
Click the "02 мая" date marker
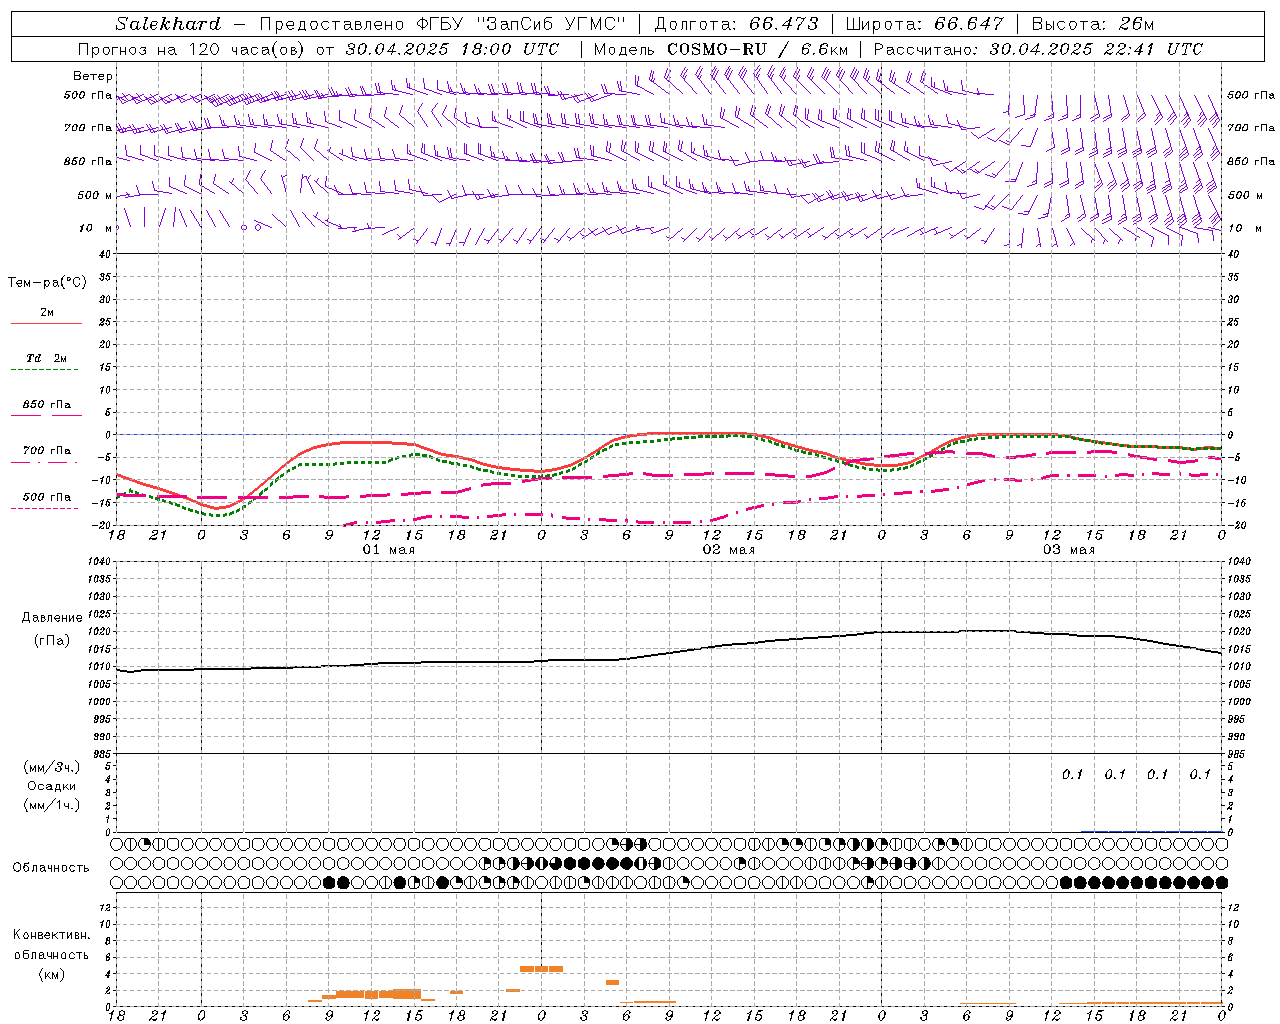[729, 550]
